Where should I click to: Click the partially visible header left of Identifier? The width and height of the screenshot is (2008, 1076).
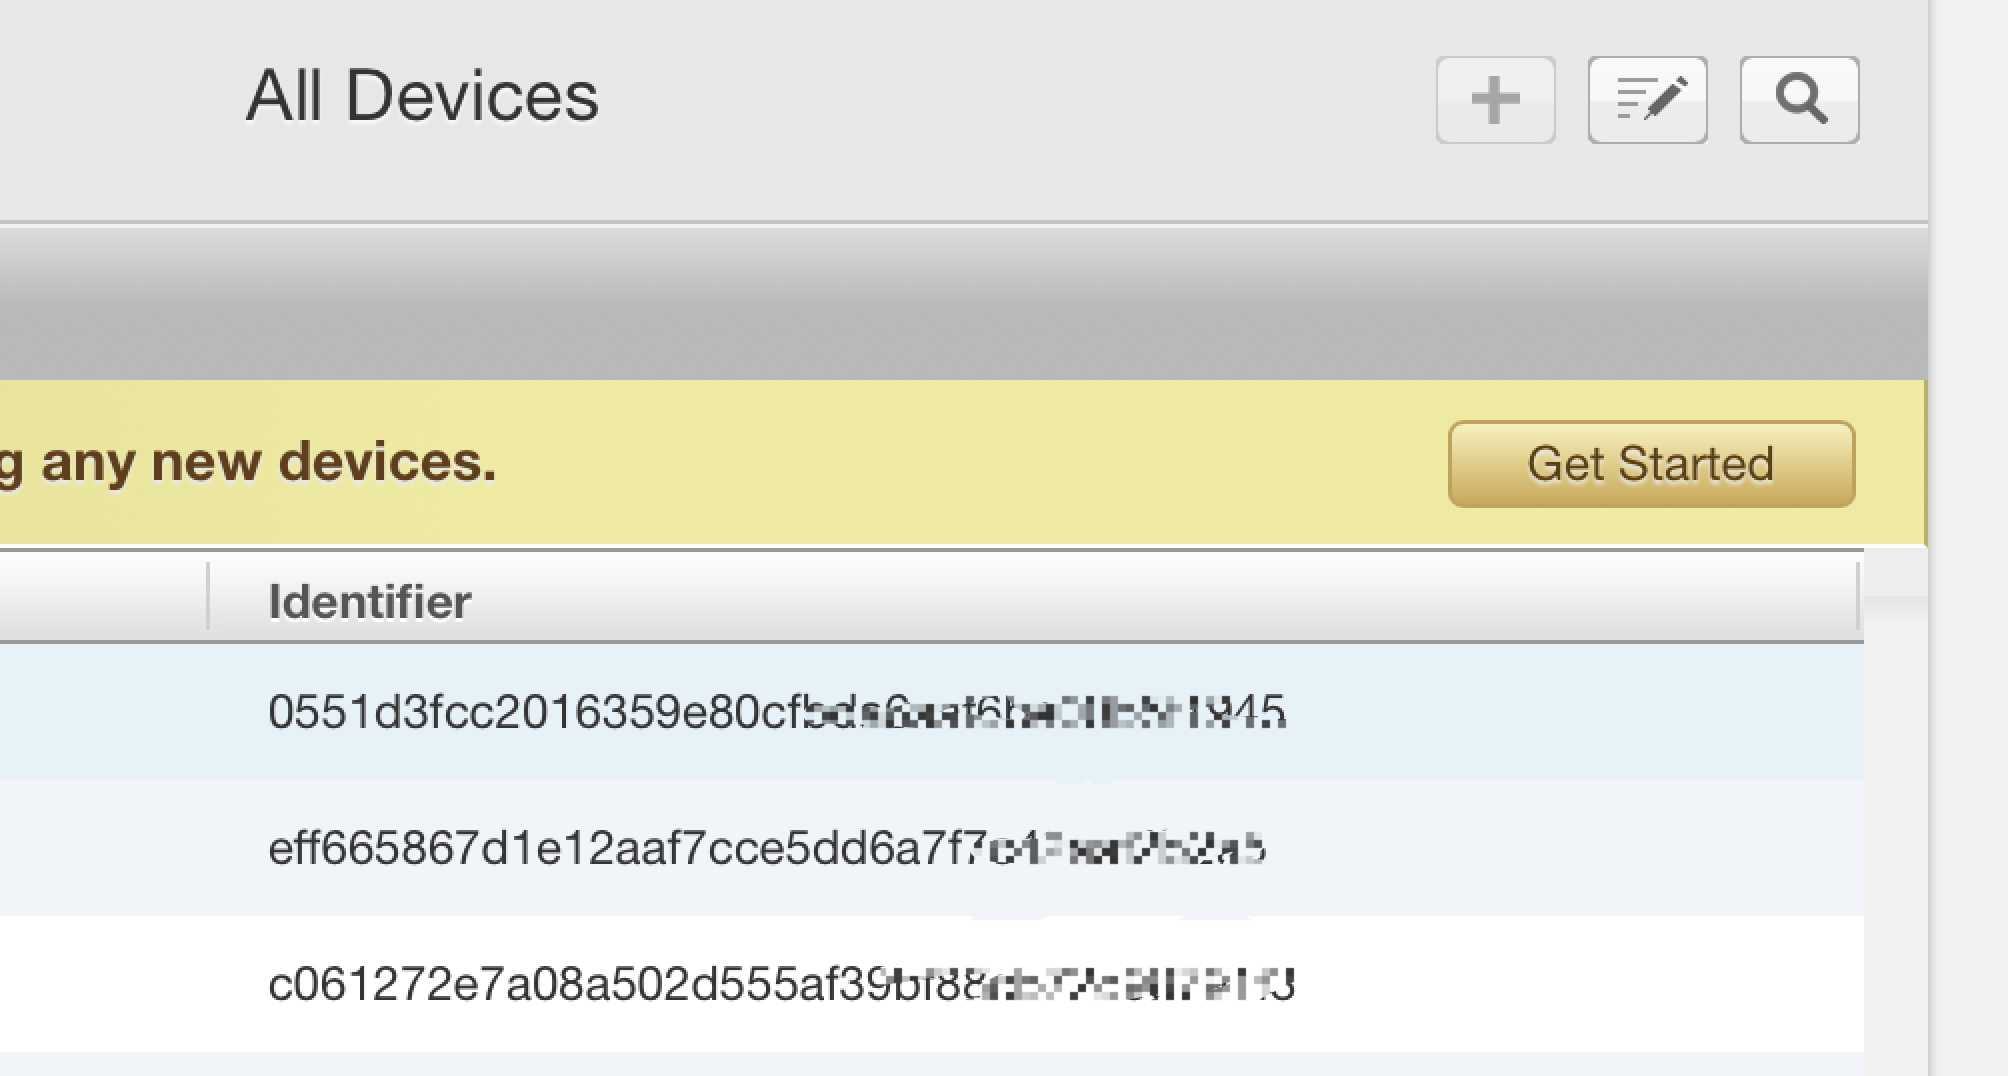click(x=102, y=596)
